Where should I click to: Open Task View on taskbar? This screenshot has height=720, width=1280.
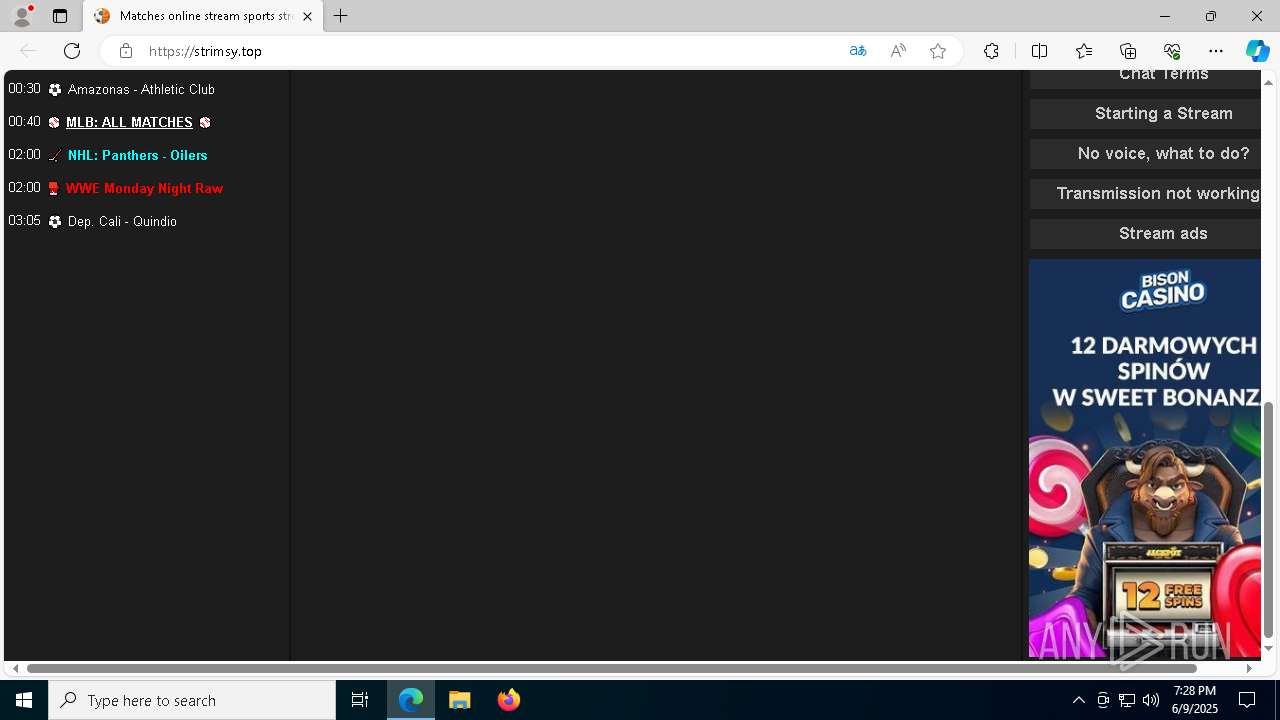[x=360, y=700]
